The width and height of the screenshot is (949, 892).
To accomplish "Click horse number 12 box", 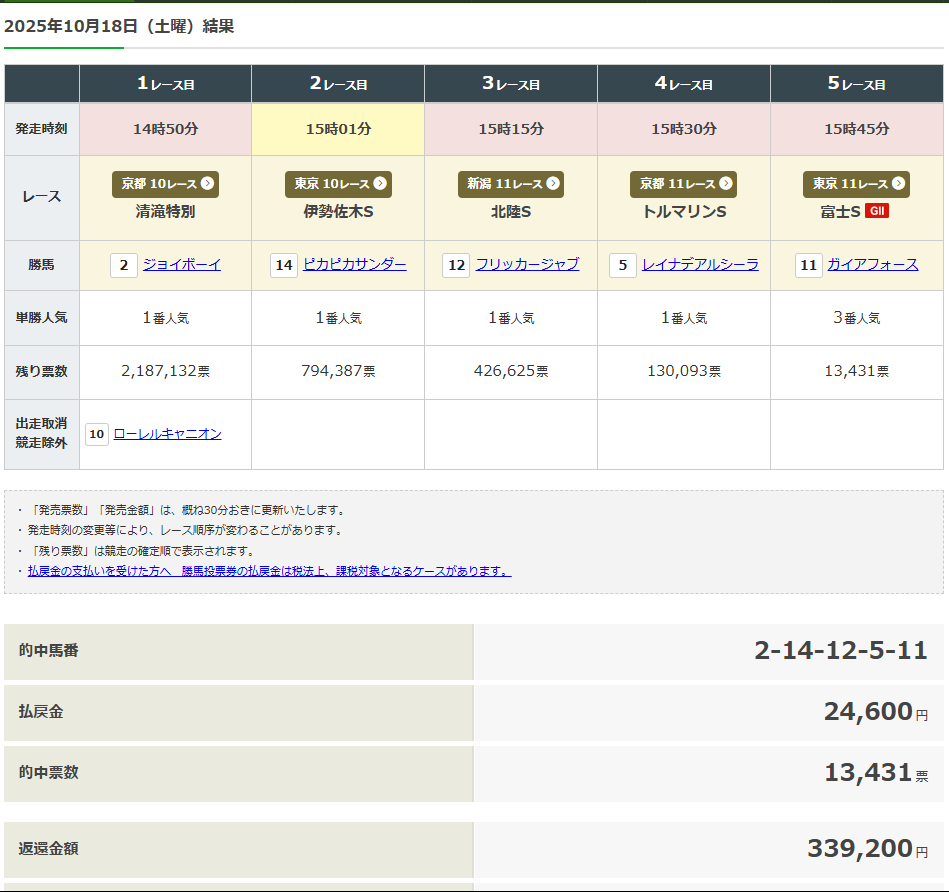I will coord(456,265).
